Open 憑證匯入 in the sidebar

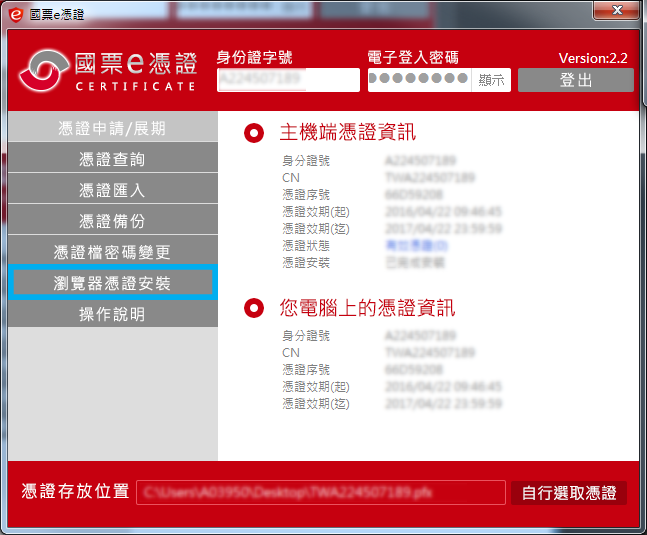113,189
